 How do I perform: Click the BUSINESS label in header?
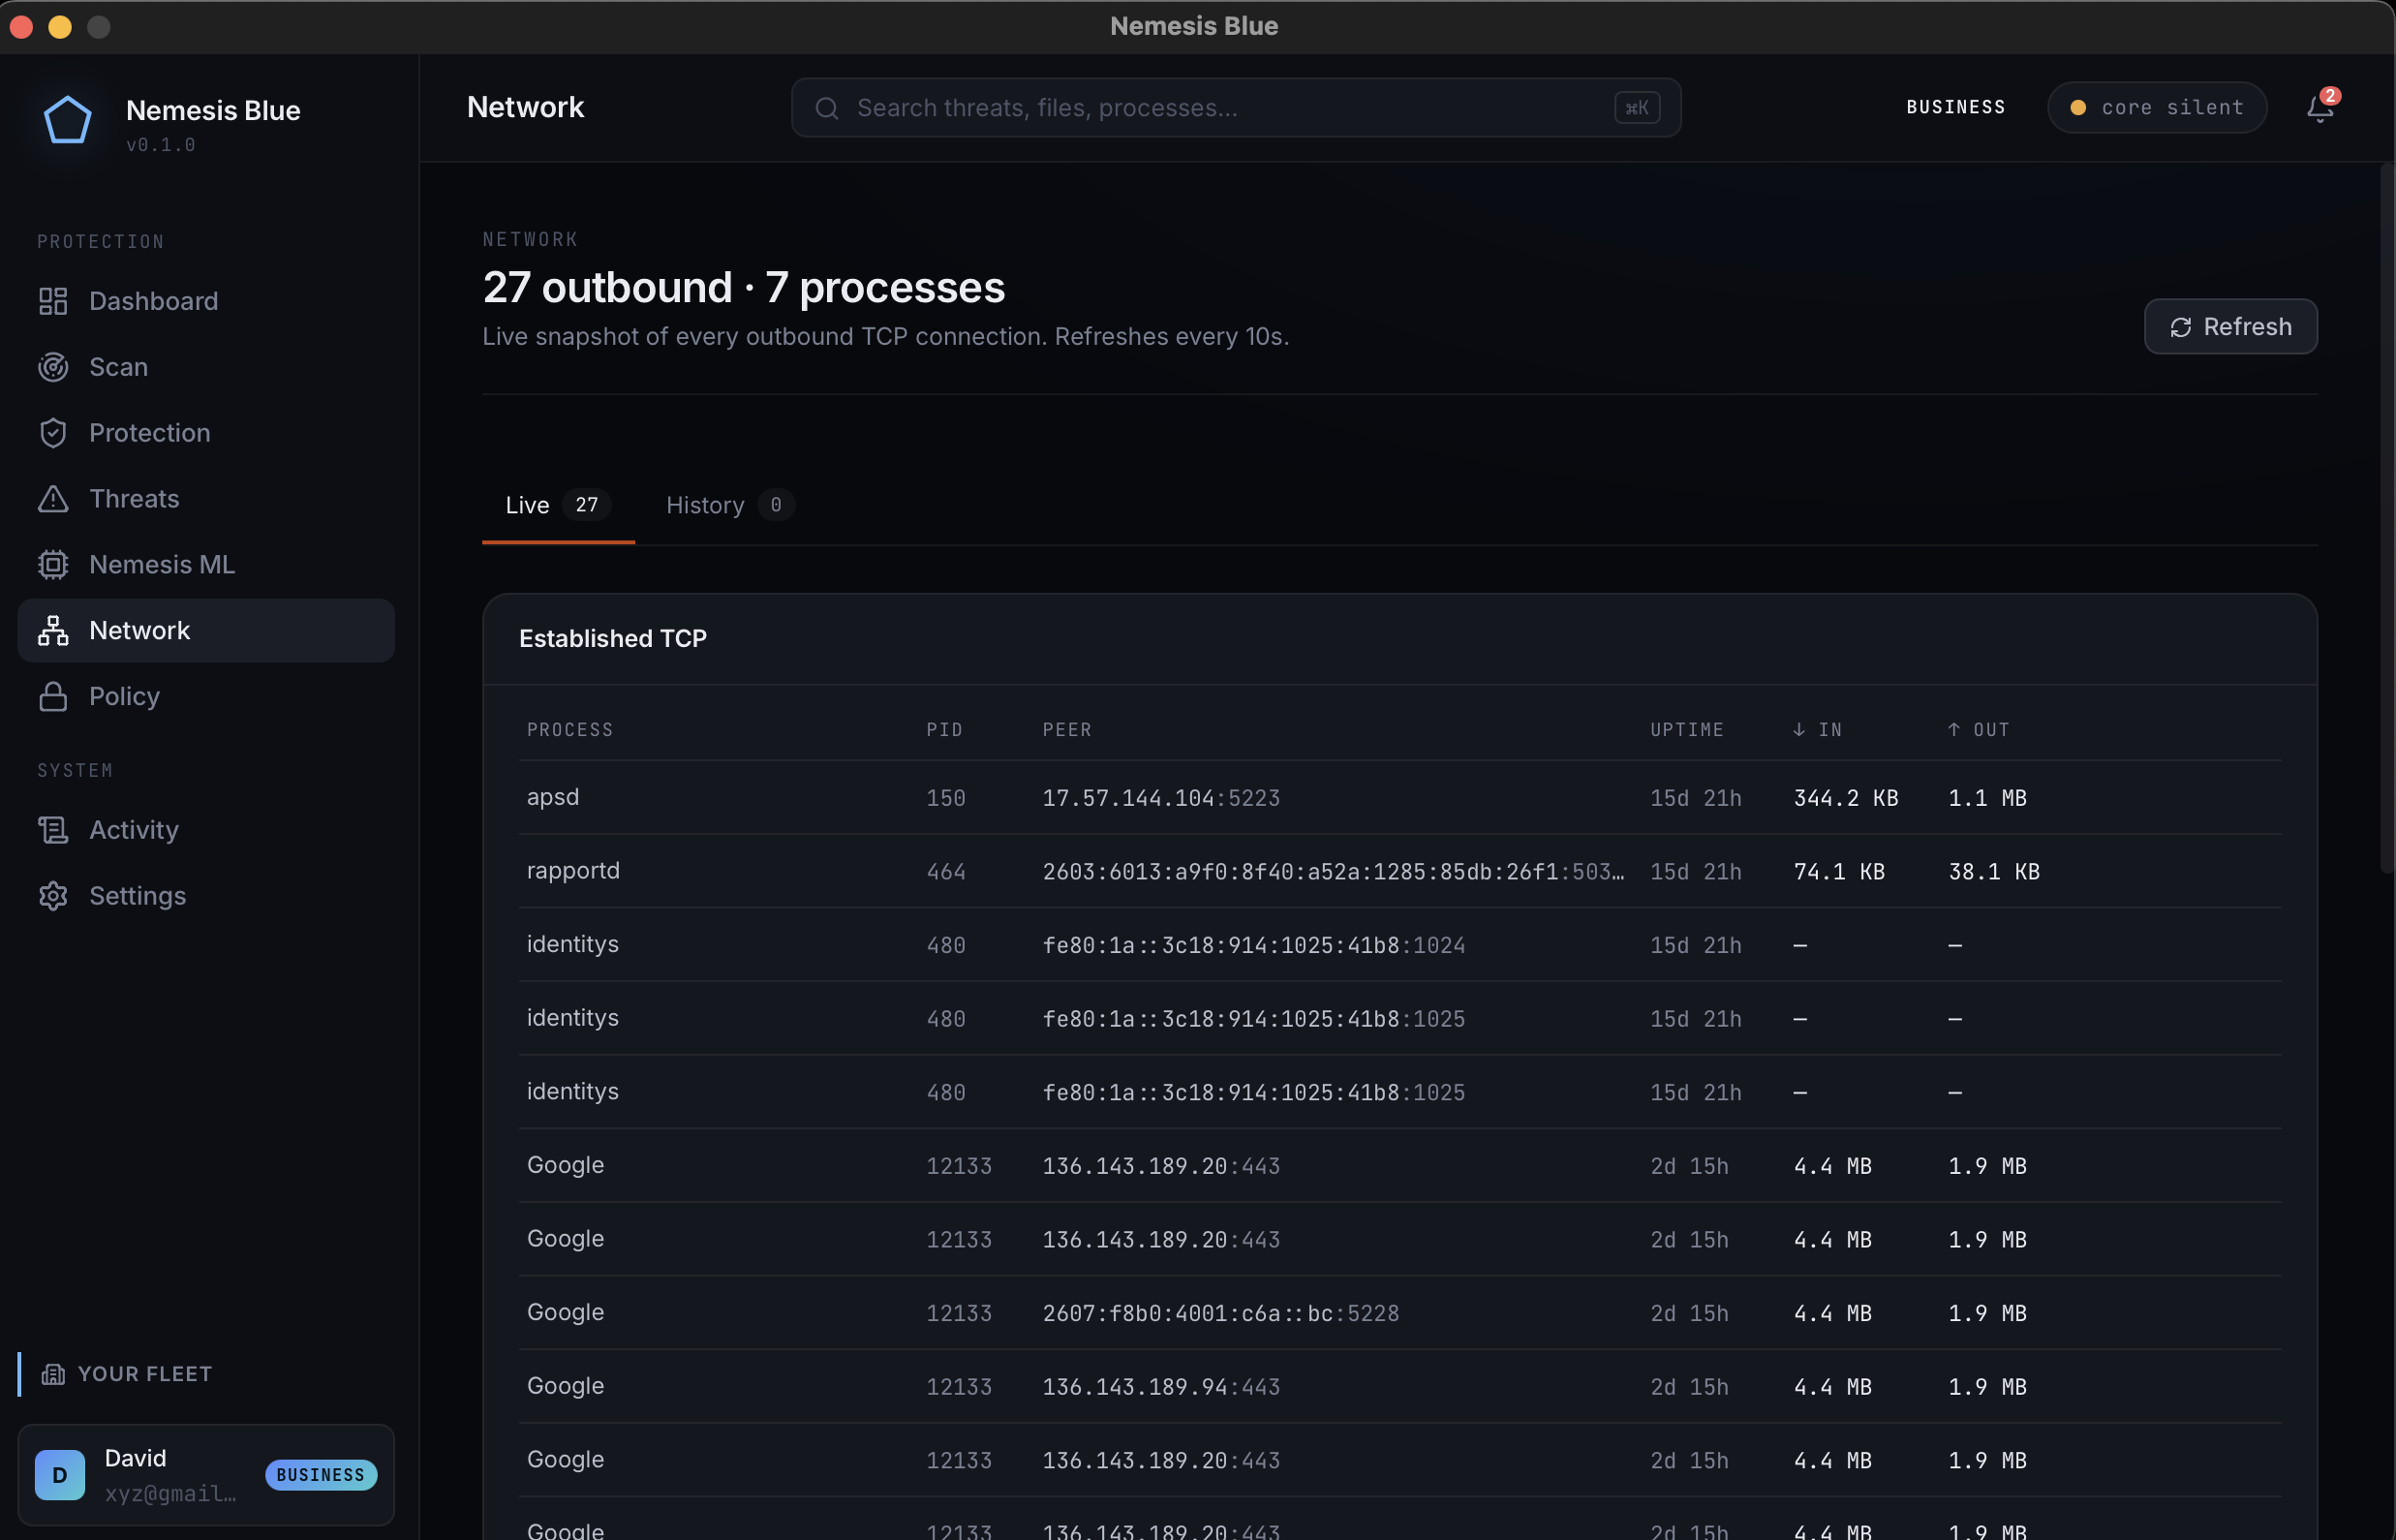(1955, 108)
